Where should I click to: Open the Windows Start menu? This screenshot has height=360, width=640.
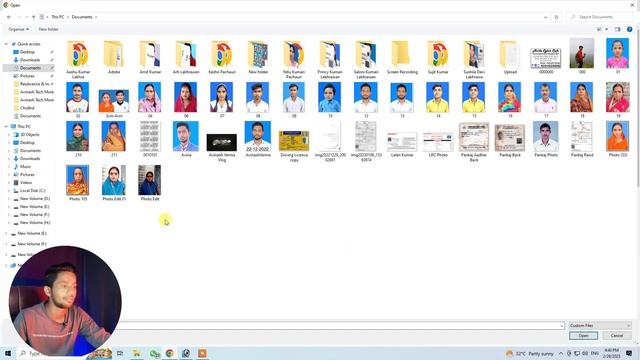[7, 353]
